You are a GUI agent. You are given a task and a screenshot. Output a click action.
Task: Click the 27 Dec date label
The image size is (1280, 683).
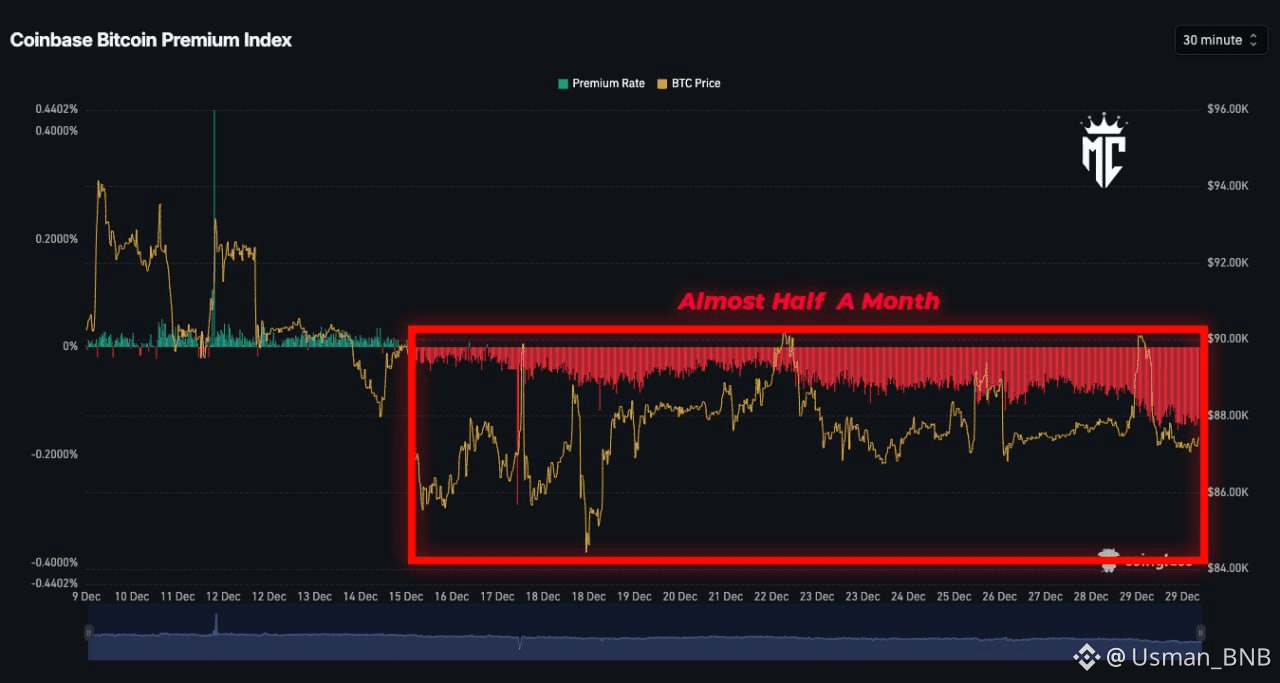click(x=1045, y=596)
